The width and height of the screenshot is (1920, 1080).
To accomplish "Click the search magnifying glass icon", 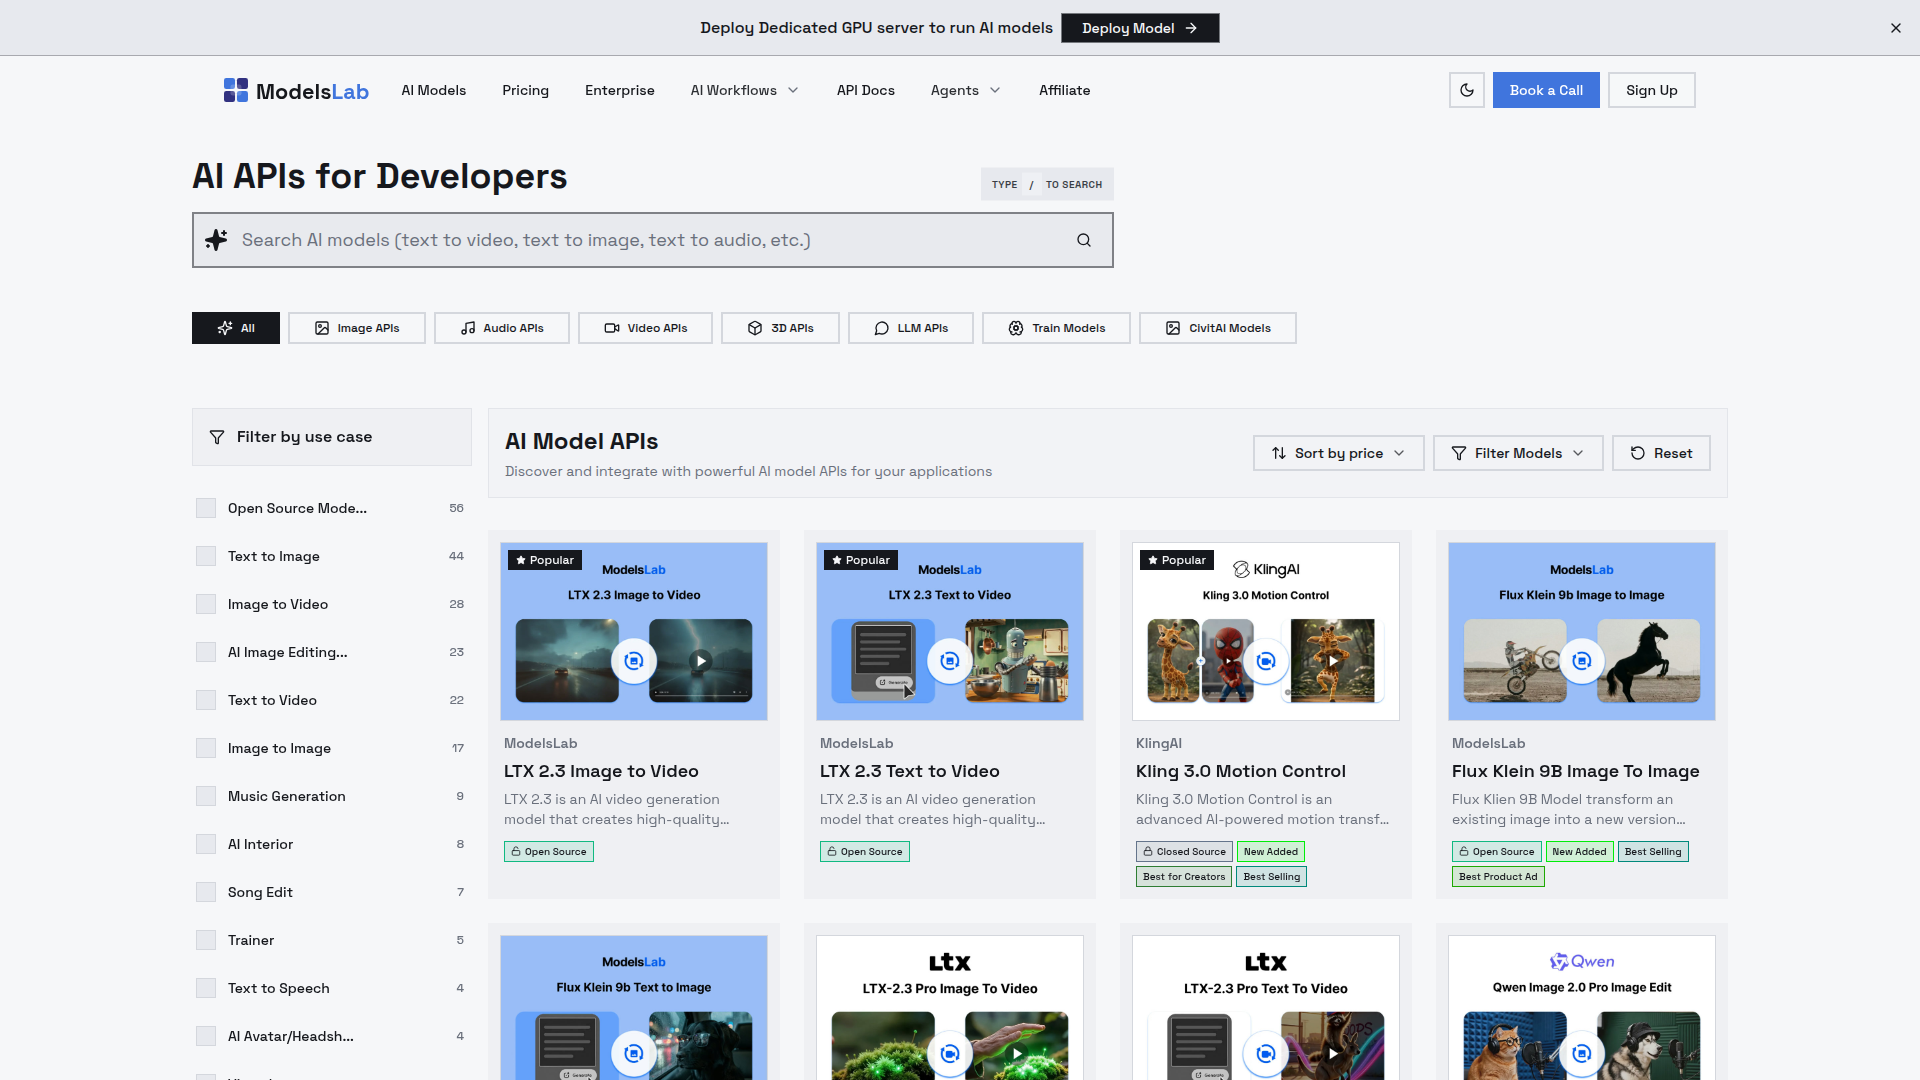I will point(1084,240).
